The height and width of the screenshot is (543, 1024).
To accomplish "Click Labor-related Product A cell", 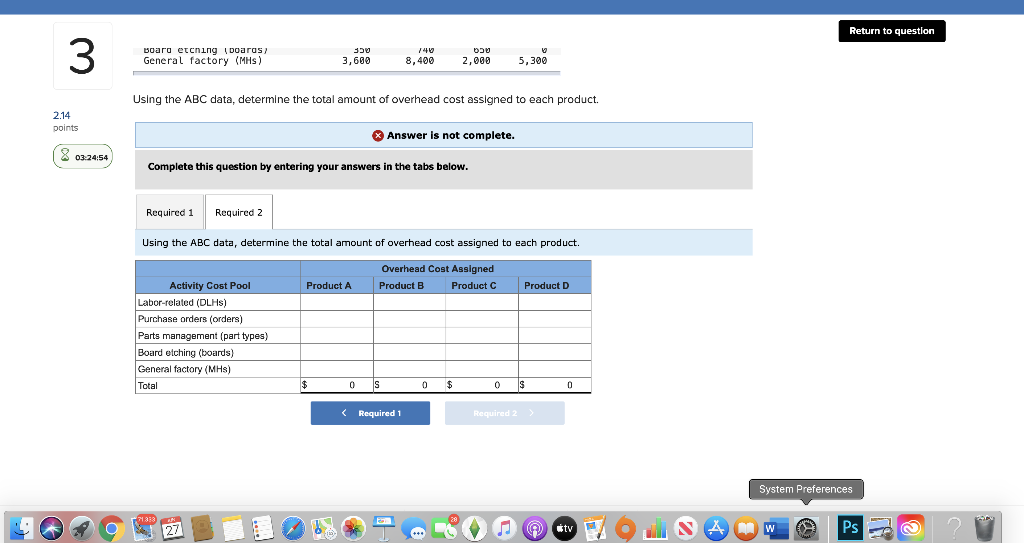I will coord(337,303).
